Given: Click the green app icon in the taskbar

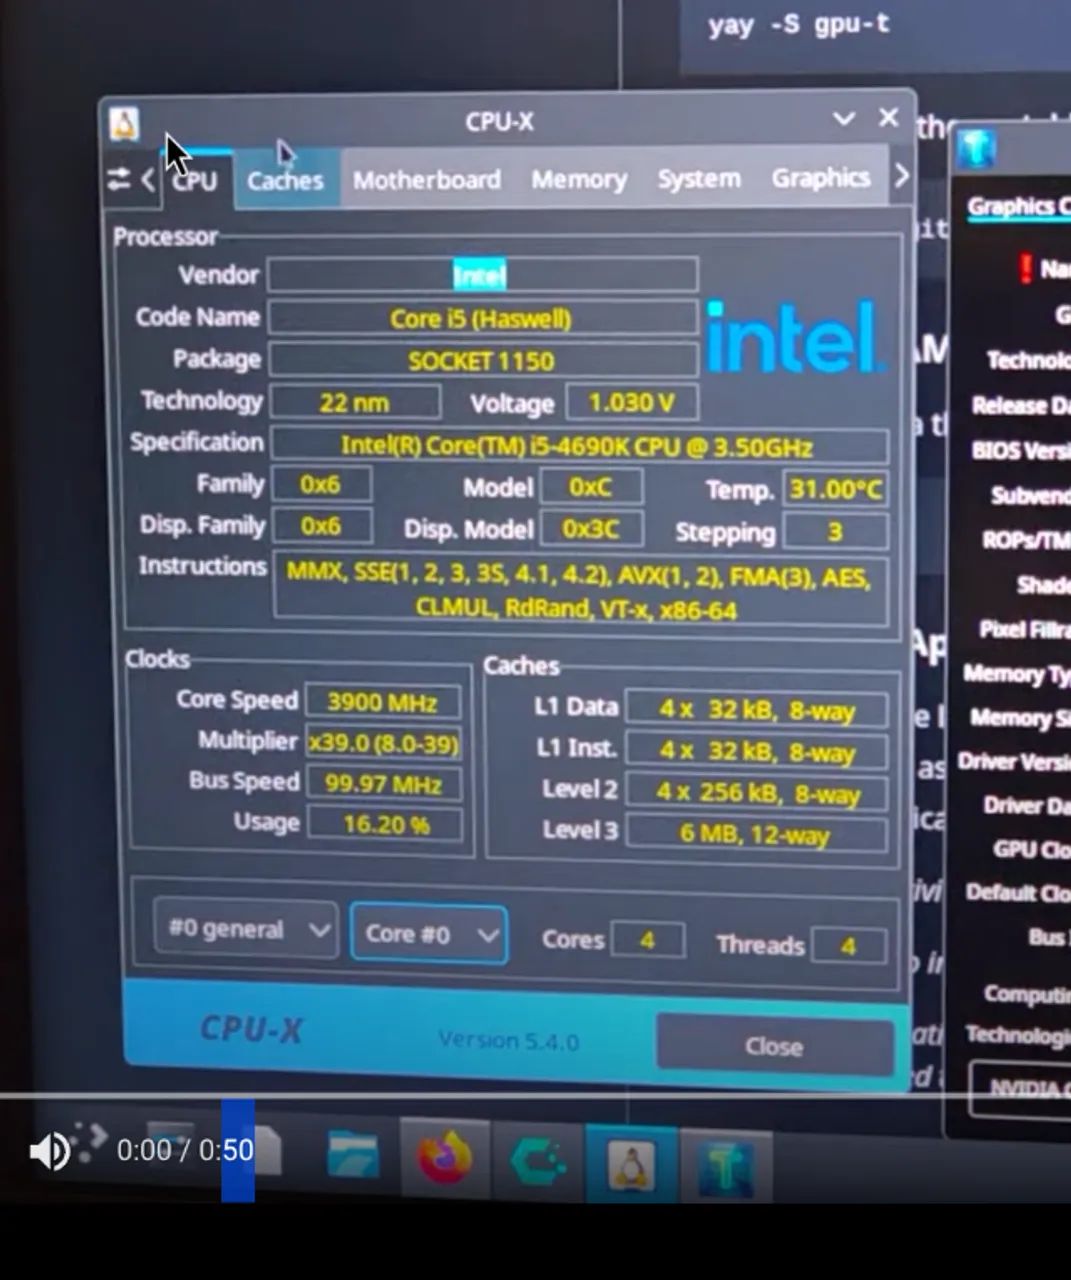Looking at the screenshot, I should pos(538,1161).
